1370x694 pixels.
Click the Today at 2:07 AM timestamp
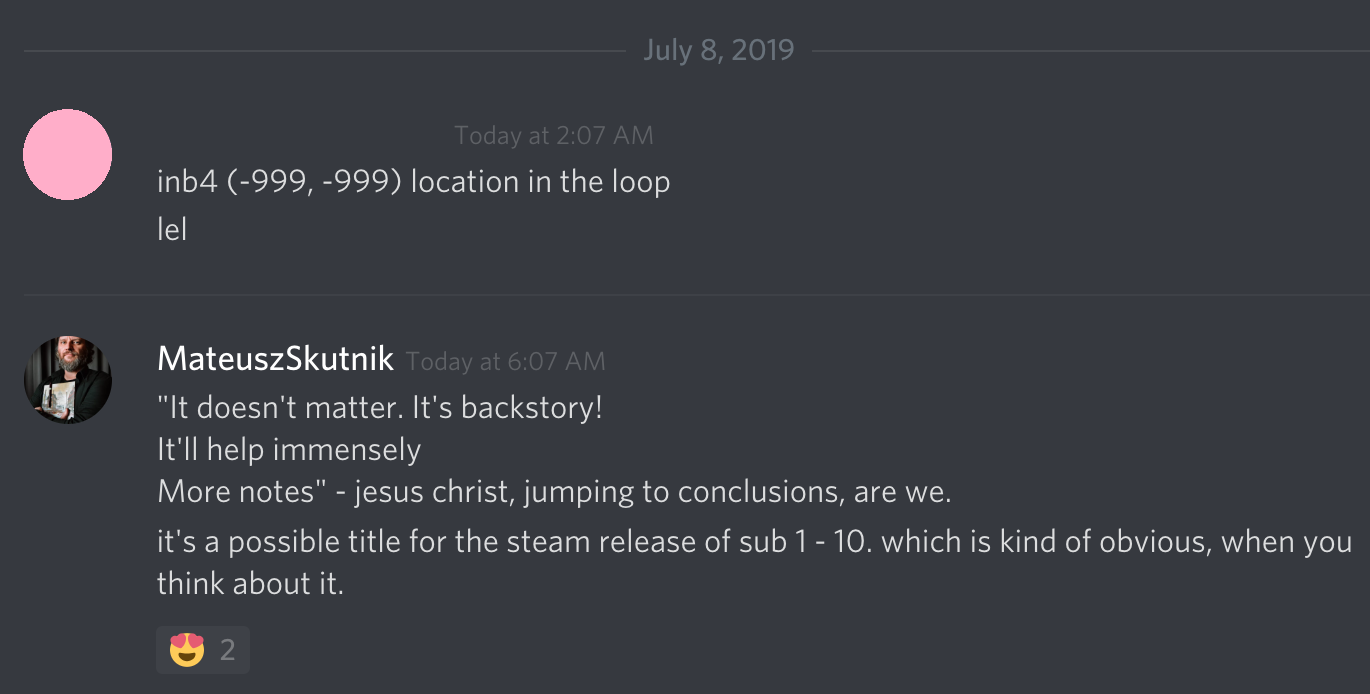click(553, 135)
